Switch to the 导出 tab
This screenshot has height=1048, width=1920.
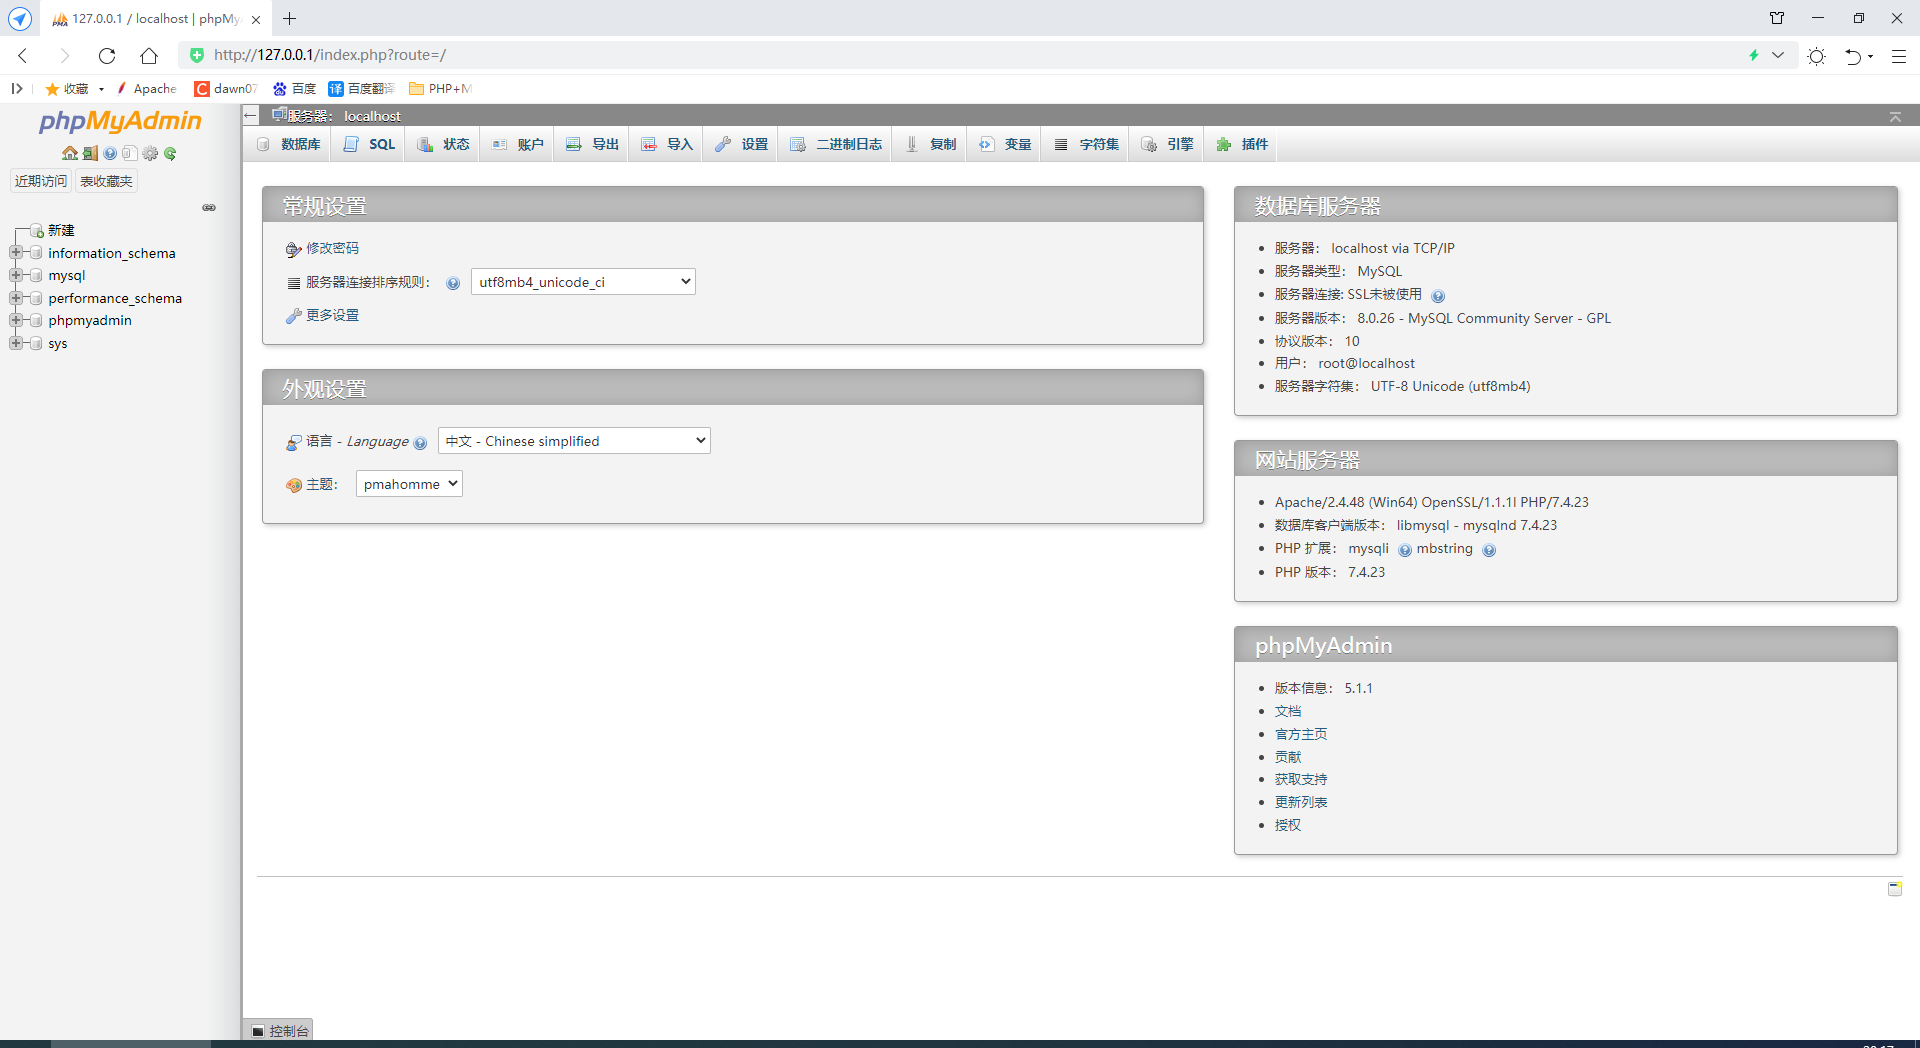point(592,144)
